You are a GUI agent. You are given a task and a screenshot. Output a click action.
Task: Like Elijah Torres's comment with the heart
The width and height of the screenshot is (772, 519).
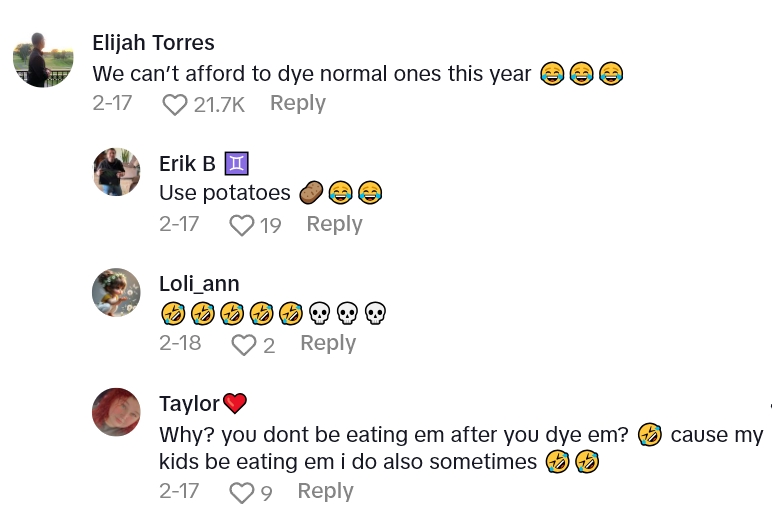tap(175, 104)
